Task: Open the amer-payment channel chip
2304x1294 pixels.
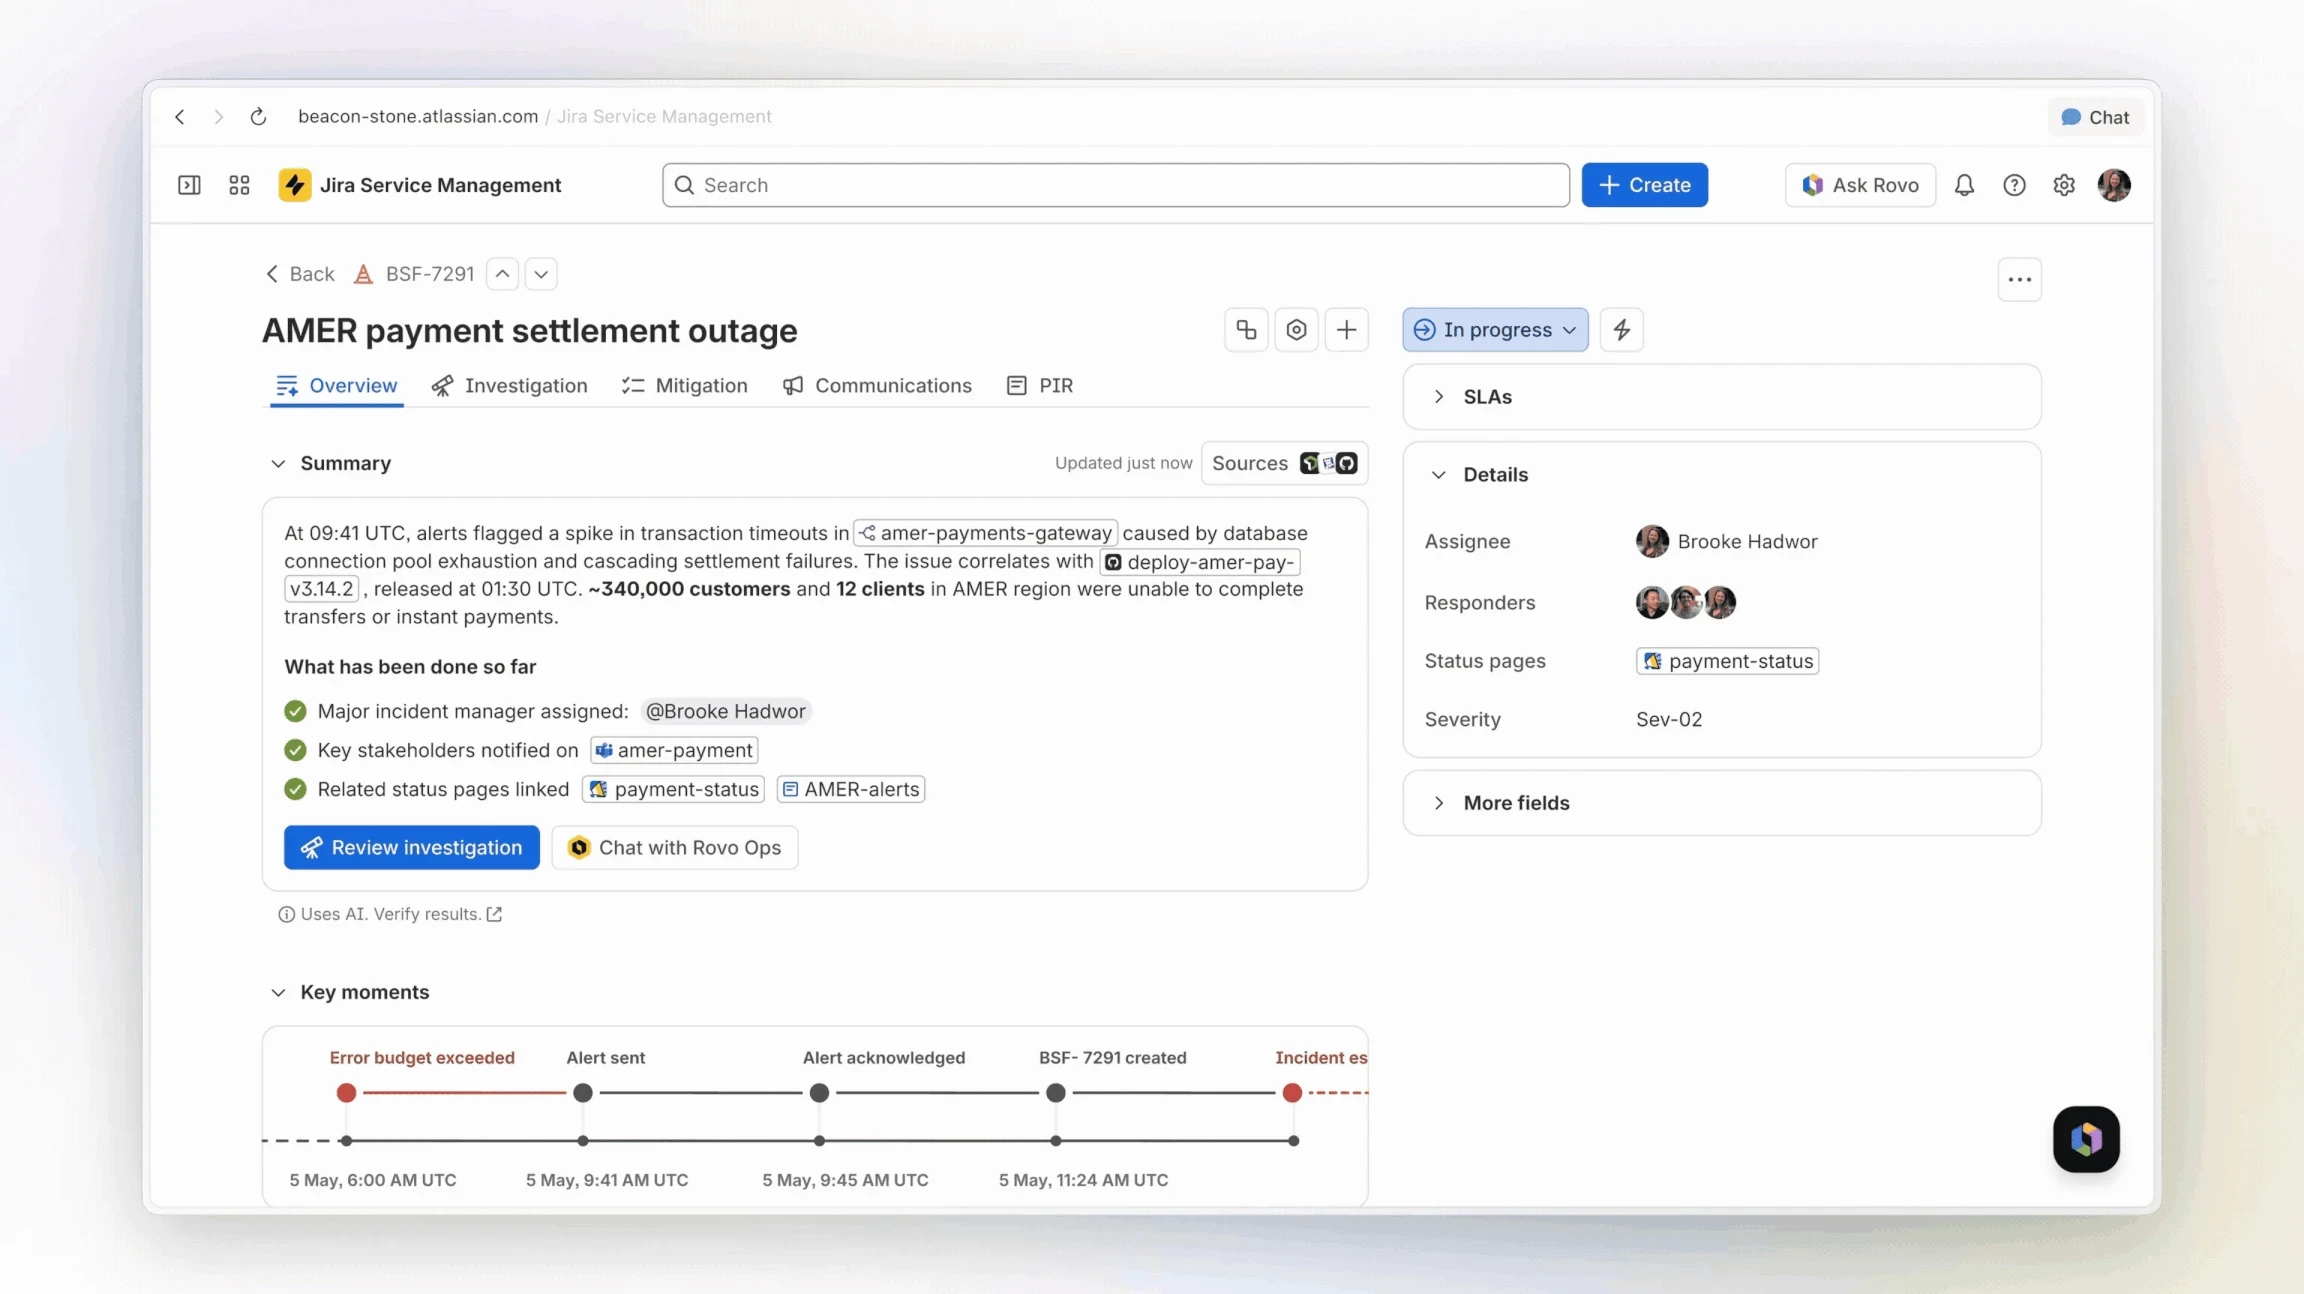Action: [x=674, y=750]
